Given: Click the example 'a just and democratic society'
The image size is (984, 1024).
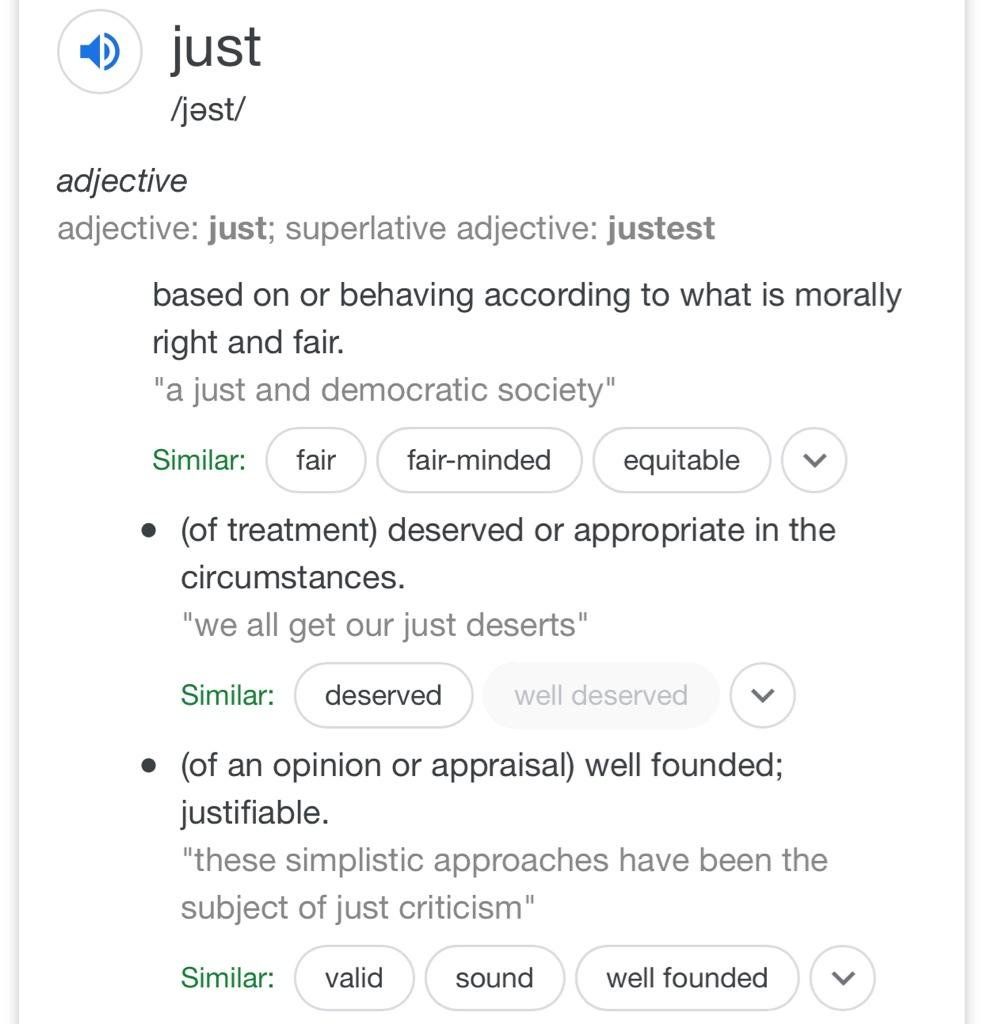Looking at the screenshot, I should coord(384,389).
